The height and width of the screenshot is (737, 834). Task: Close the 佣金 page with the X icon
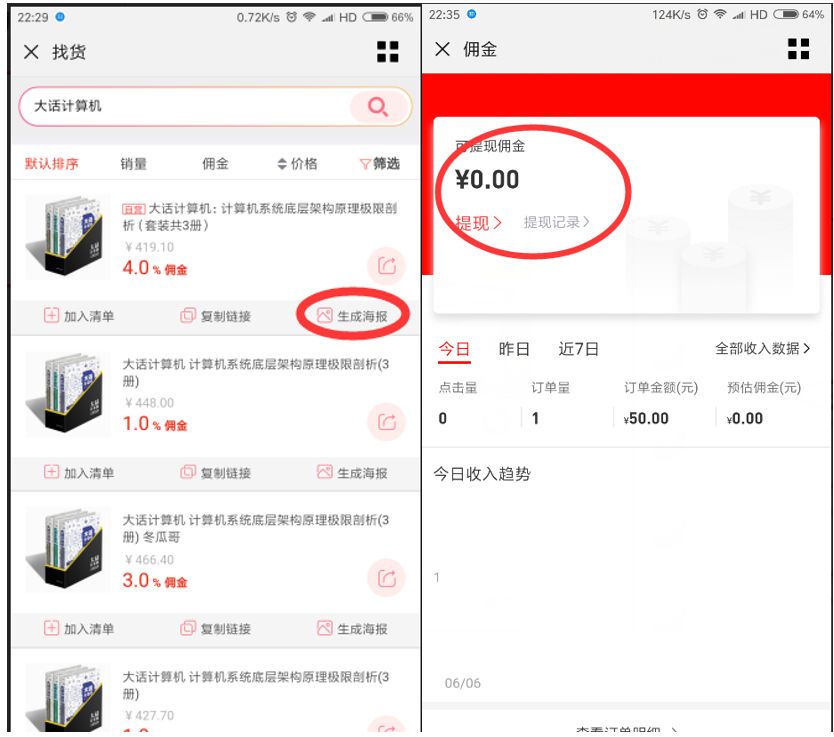pyautogui.click(x=443, y=49)
